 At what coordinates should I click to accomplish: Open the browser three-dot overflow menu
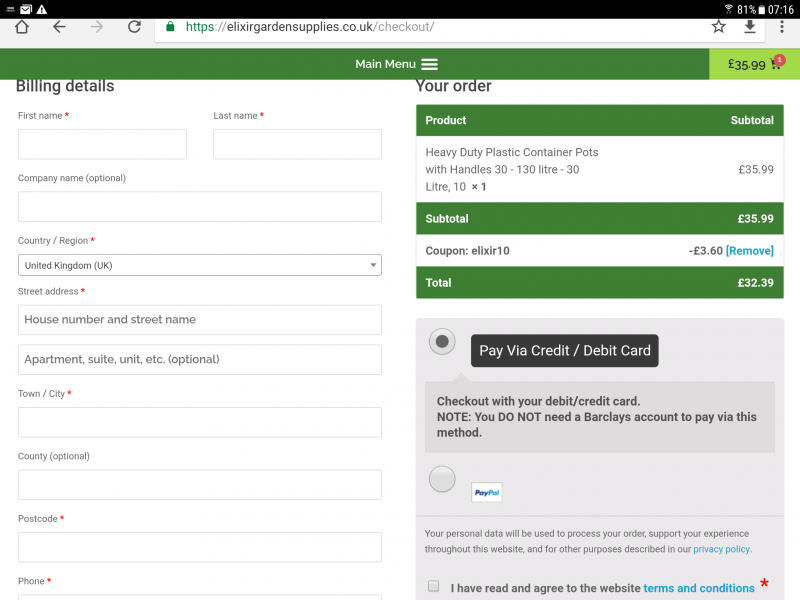click(782, 27)
